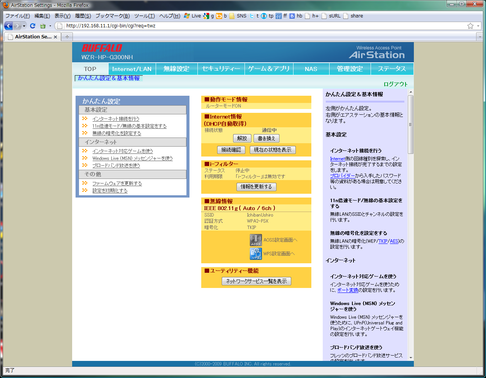
Task: Open a new browser tab
Action: tap(67, 37)
